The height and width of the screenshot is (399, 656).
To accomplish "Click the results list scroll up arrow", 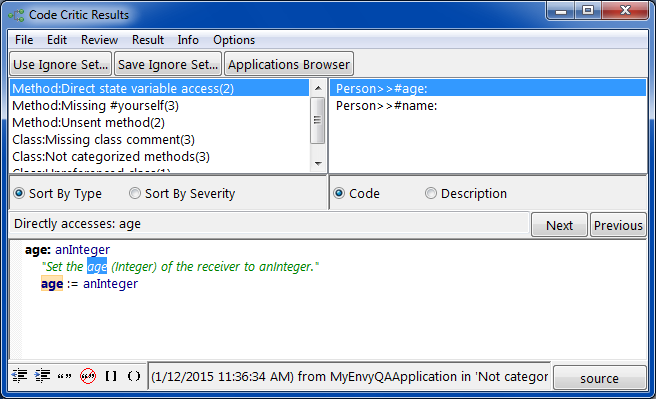I will pyautogui.click(x=318, y=88).
